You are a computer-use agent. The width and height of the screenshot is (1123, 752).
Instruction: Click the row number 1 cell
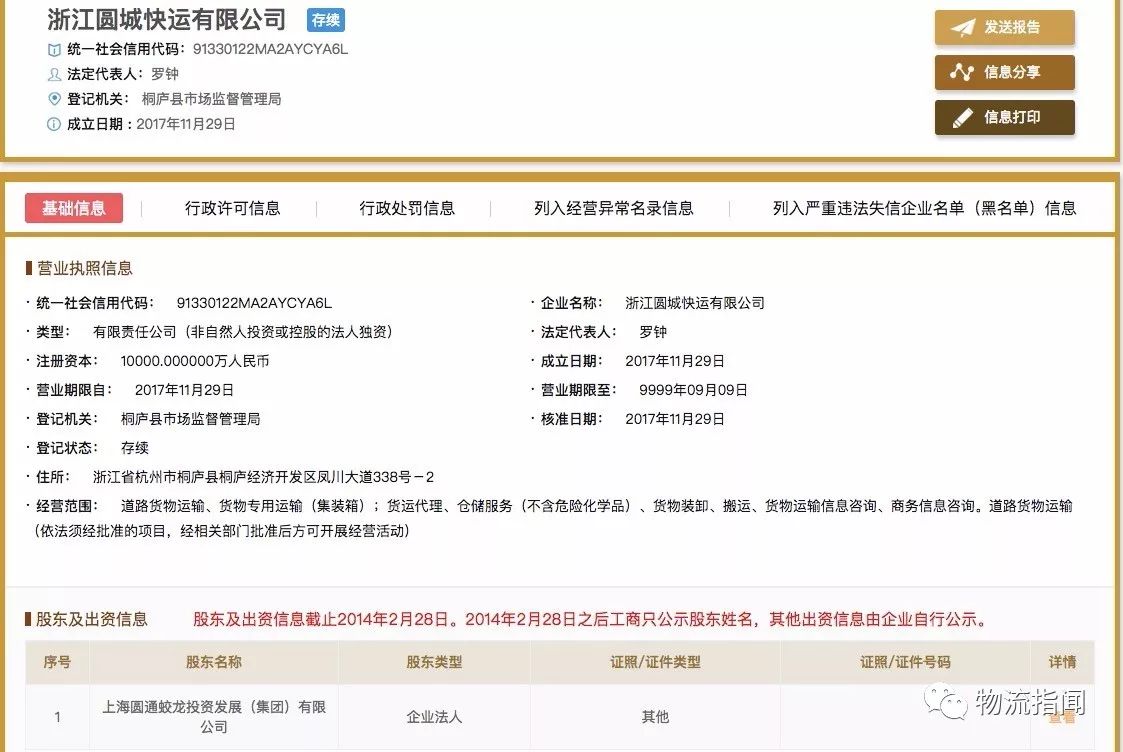tap(57, 716)
